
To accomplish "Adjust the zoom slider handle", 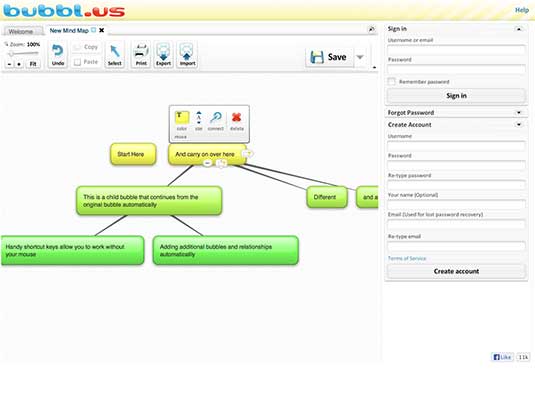I will click(11, 54).
